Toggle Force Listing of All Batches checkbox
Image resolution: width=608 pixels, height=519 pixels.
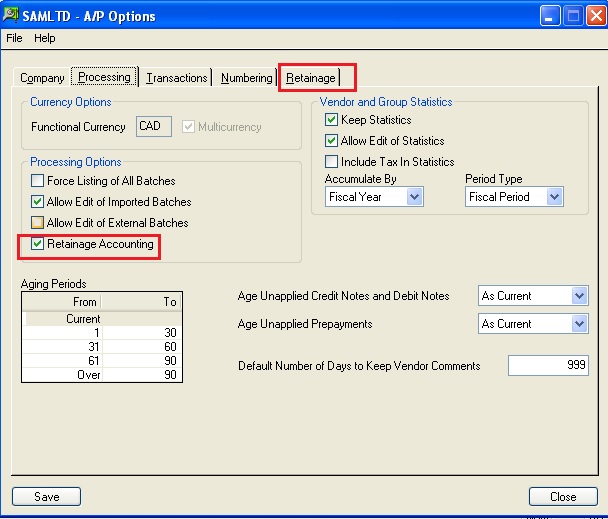(37, 181)
